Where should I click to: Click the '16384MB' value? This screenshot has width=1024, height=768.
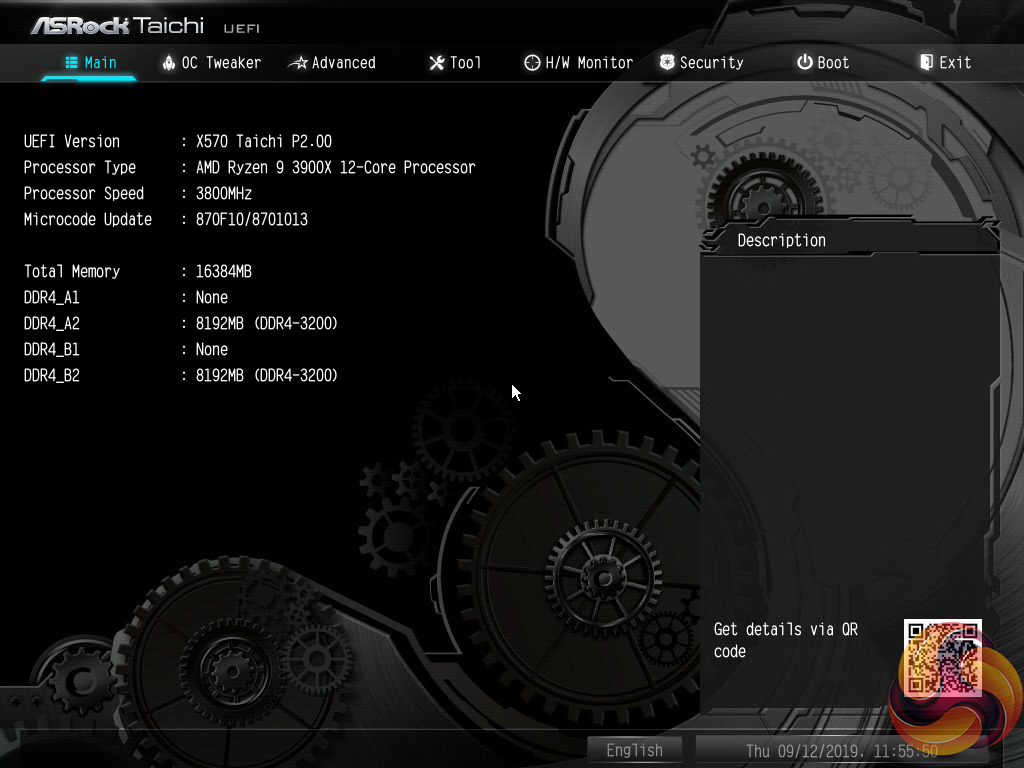[x=224, y=272]
